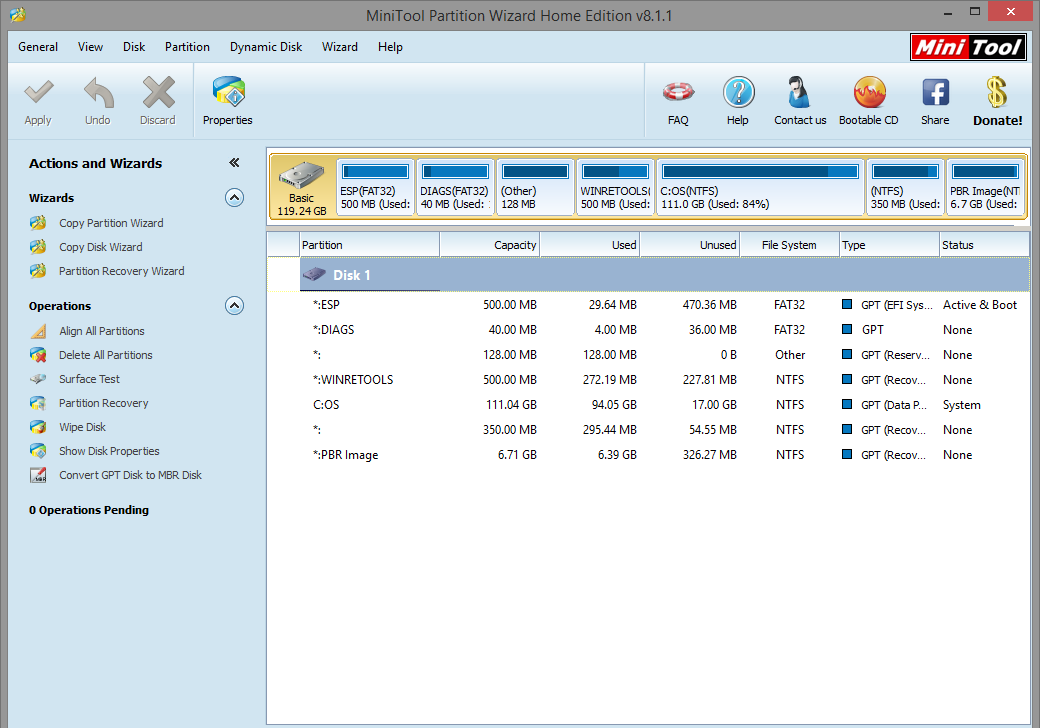Click the Disk 1 drive icon in list
Viewport: 1040px width, 728px height.
(314, 274)
